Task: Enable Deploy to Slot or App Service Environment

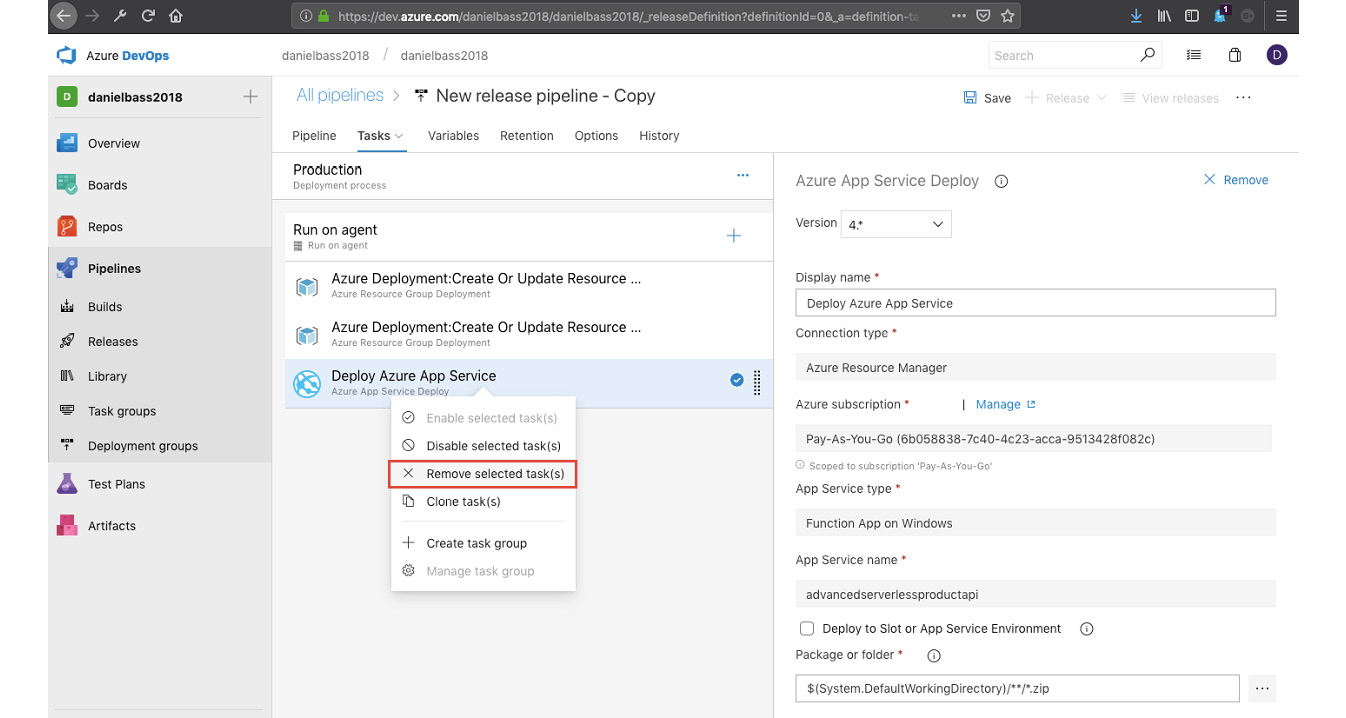Action: click(807, 629)
